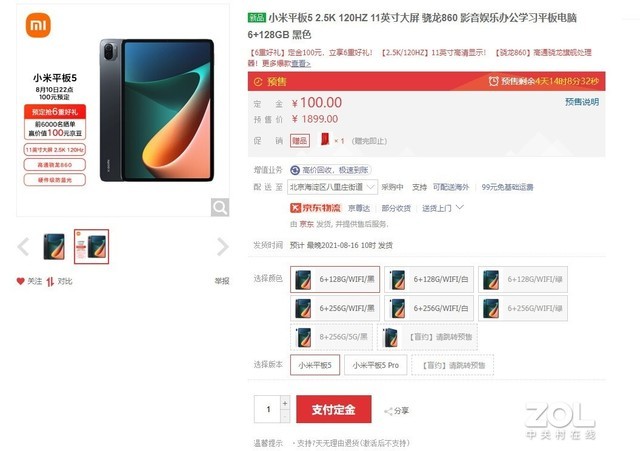Select the first tablet thumbnail image
This screenshot has width=640, height=451.
pyautogui.click(x=54, y=247)
